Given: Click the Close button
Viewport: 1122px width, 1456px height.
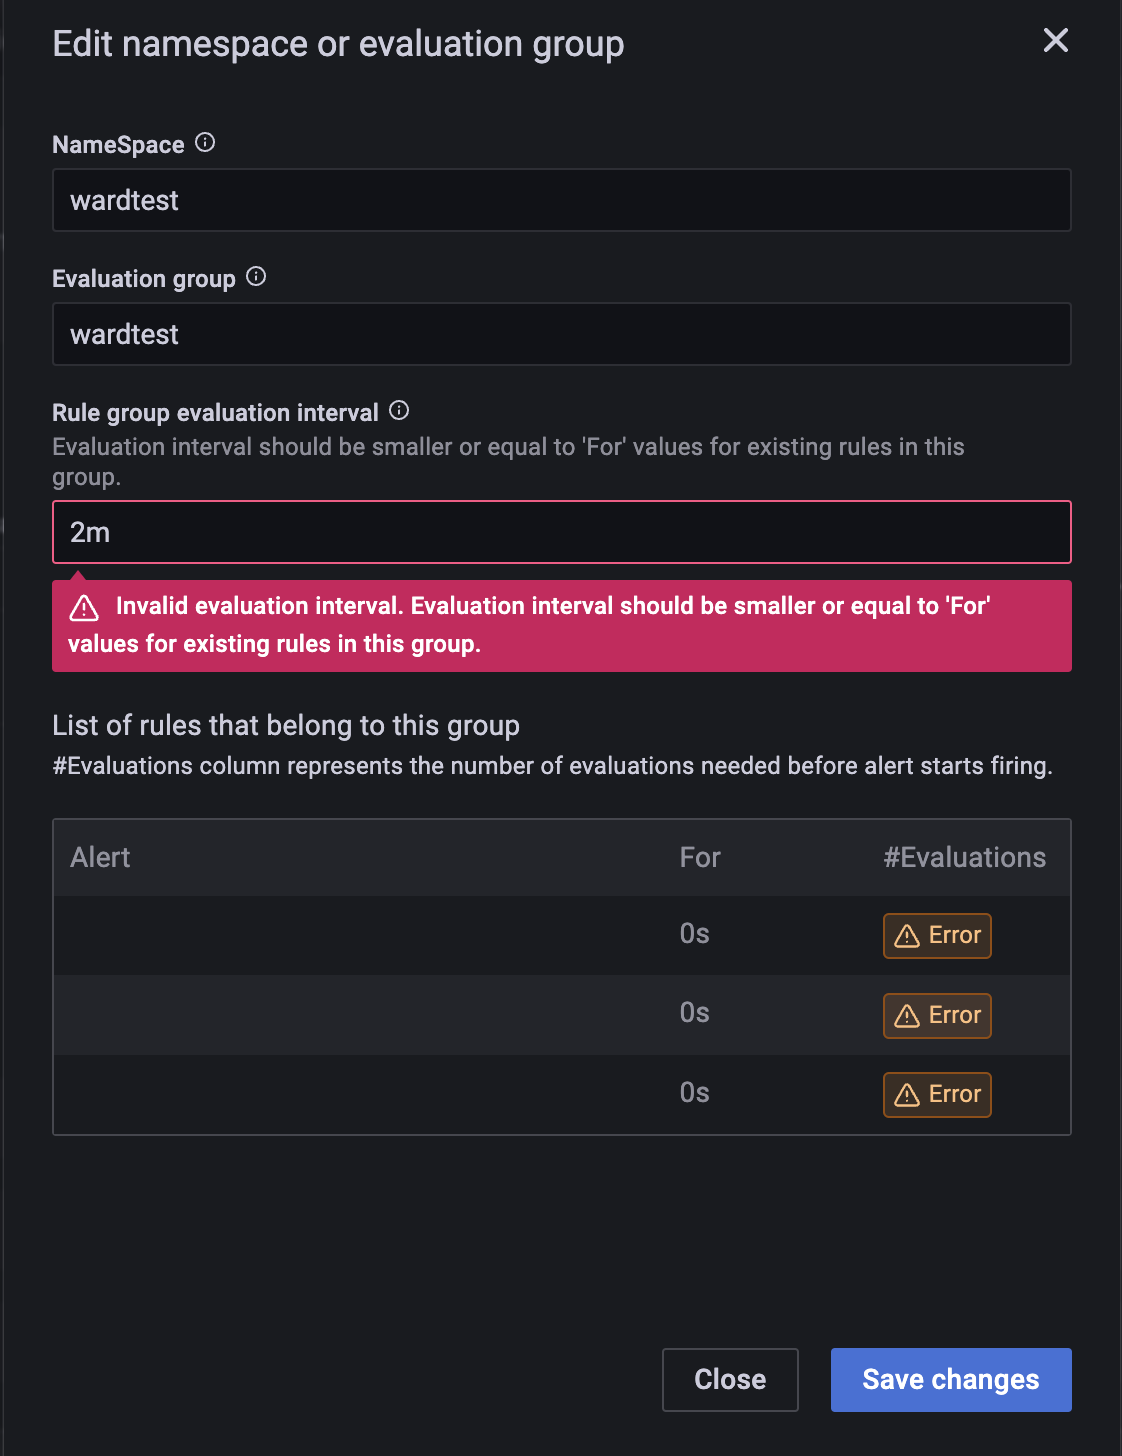Looking at the screenshot, I should [x=730, y=1379].
